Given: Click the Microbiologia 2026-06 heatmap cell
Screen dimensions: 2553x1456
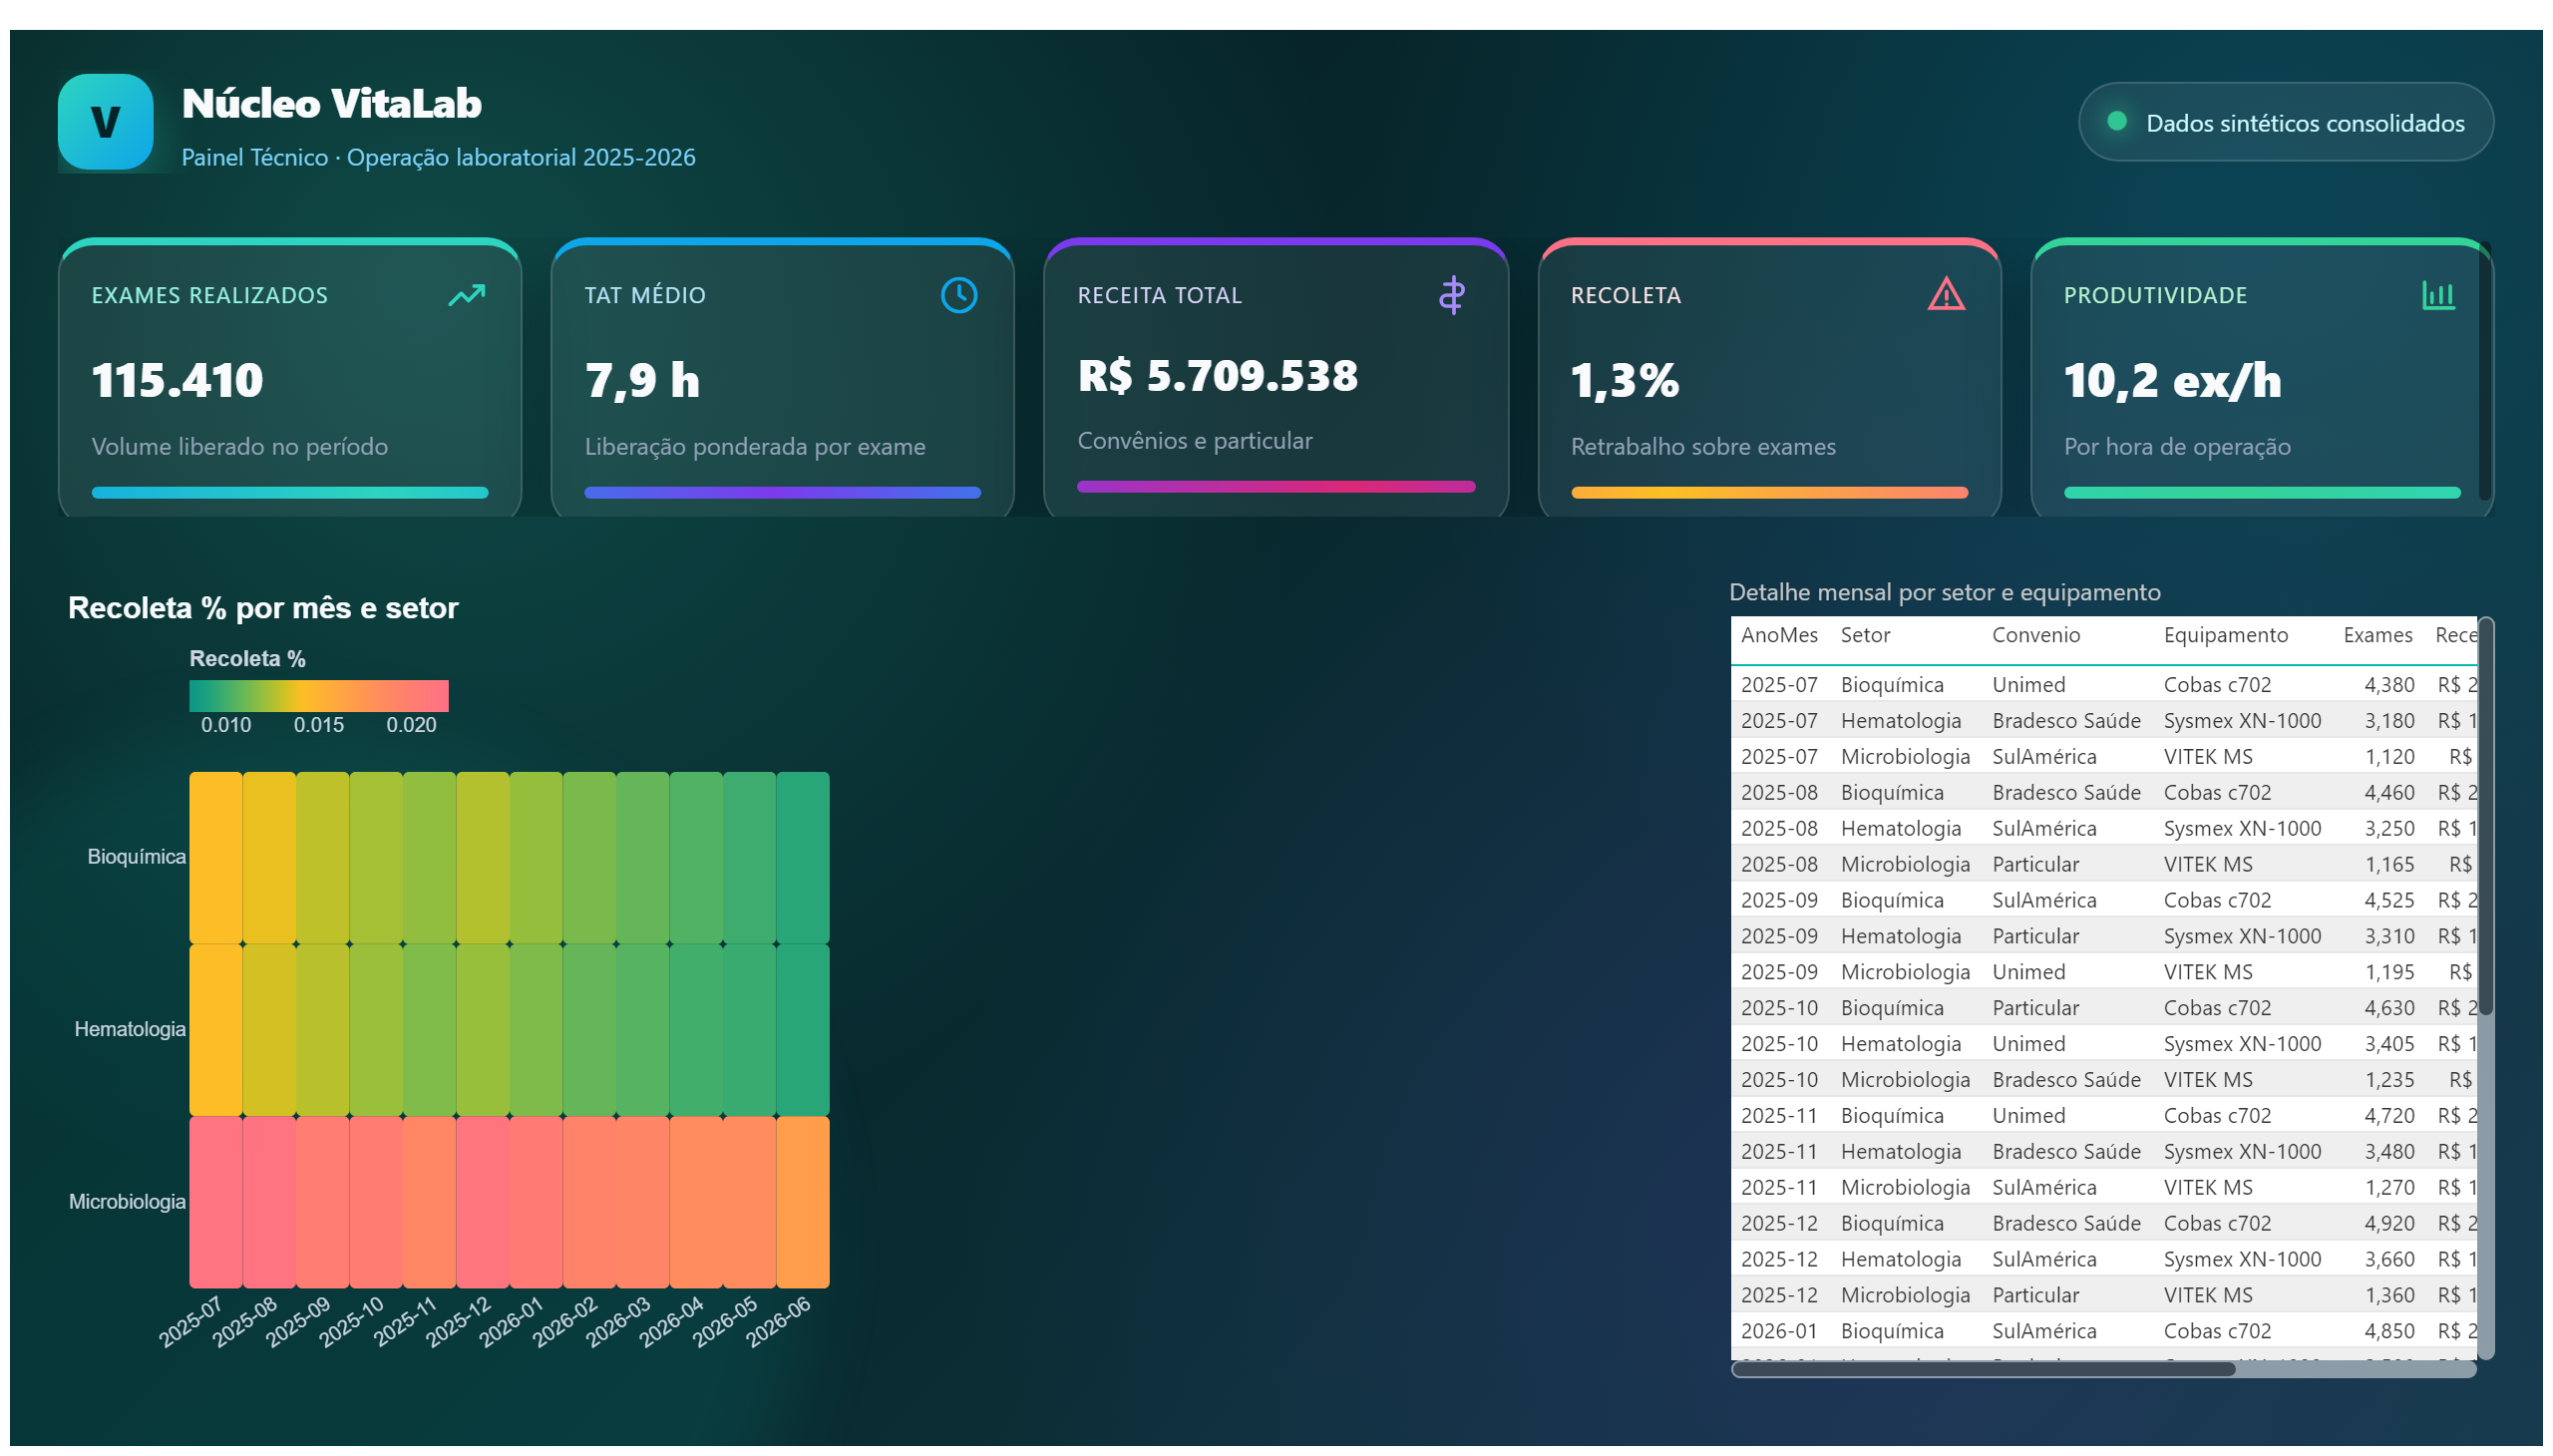Looking at the screenshot, I should (802, 1202).
